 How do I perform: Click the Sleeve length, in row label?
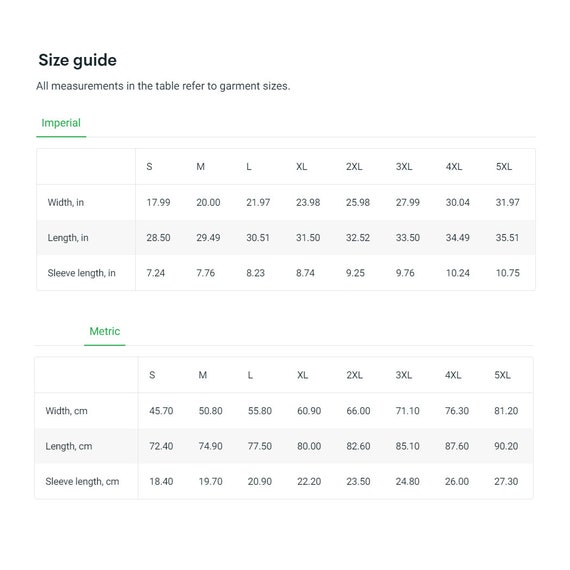(81, 273)
